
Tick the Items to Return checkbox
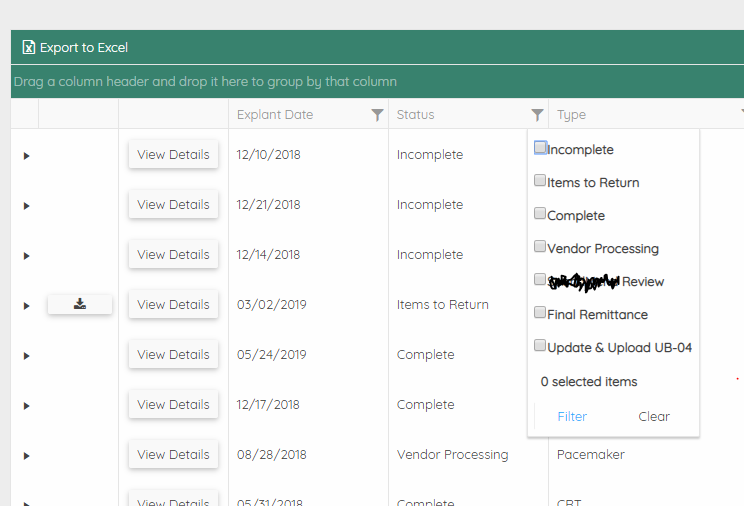point(540,181)
